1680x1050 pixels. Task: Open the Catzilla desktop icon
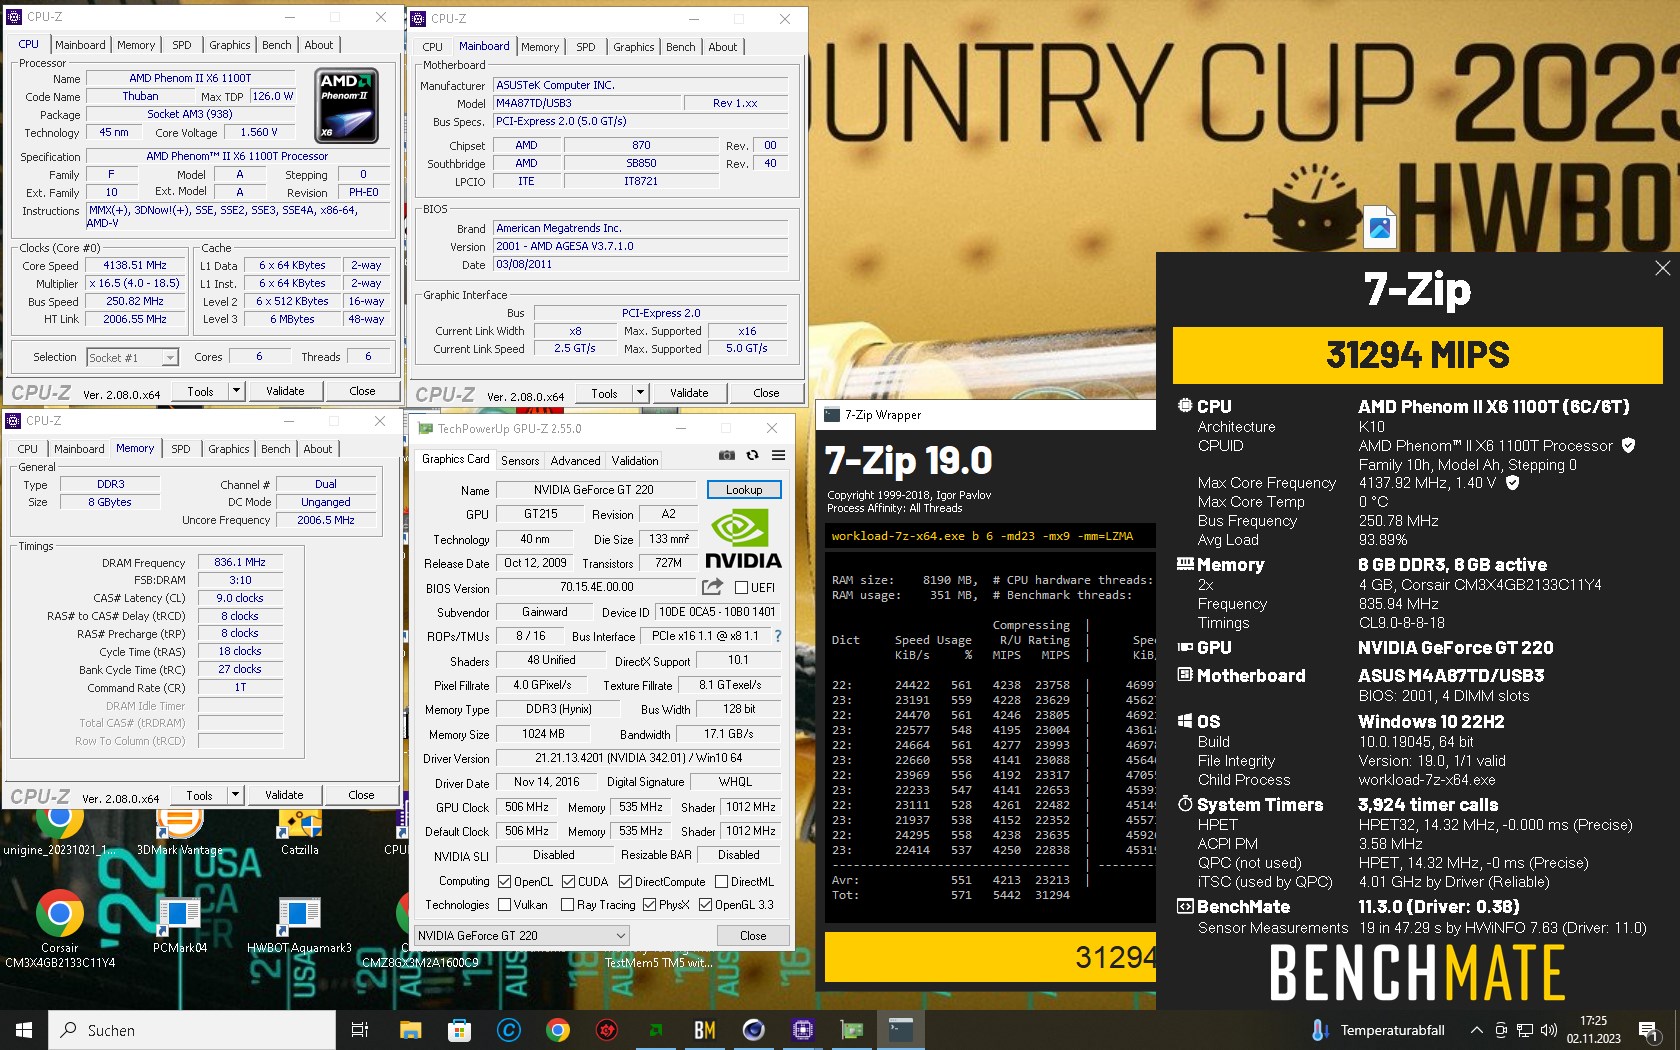[x=299, y=822]
